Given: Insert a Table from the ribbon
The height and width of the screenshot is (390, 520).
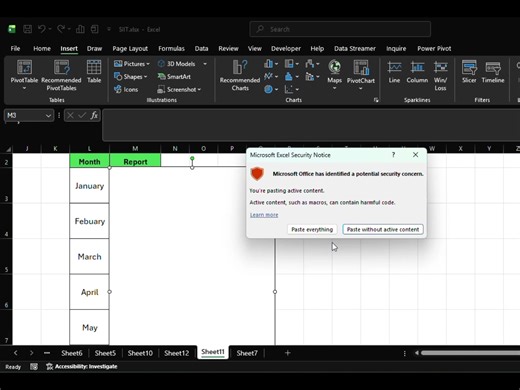Looking at the screenshot, I should point(94,71).
